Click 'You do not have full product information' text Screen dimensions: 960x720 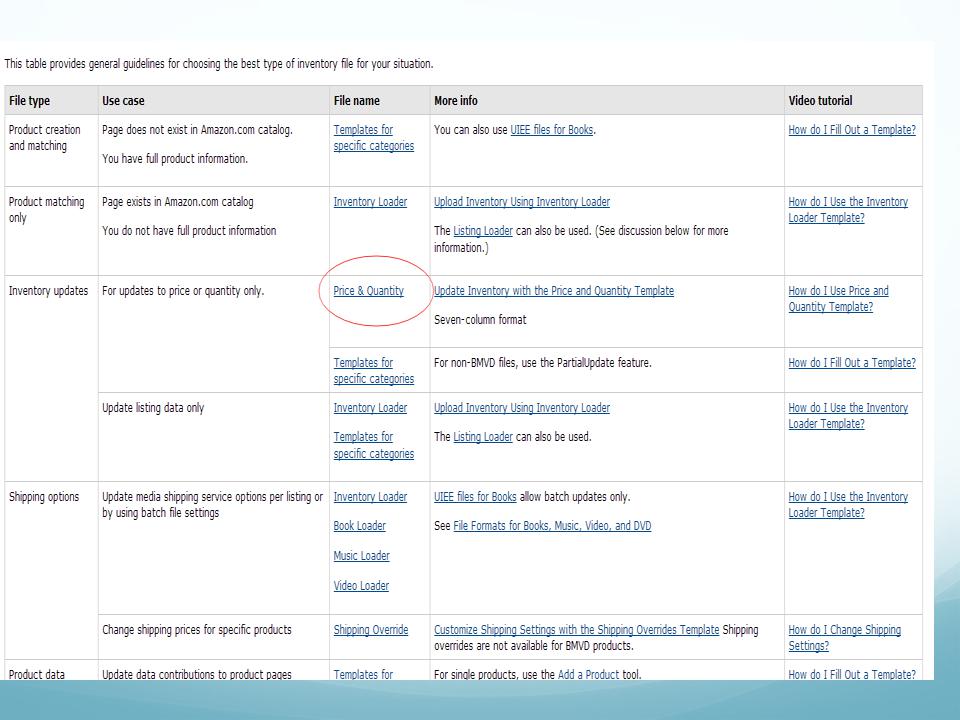pos(189,231)
